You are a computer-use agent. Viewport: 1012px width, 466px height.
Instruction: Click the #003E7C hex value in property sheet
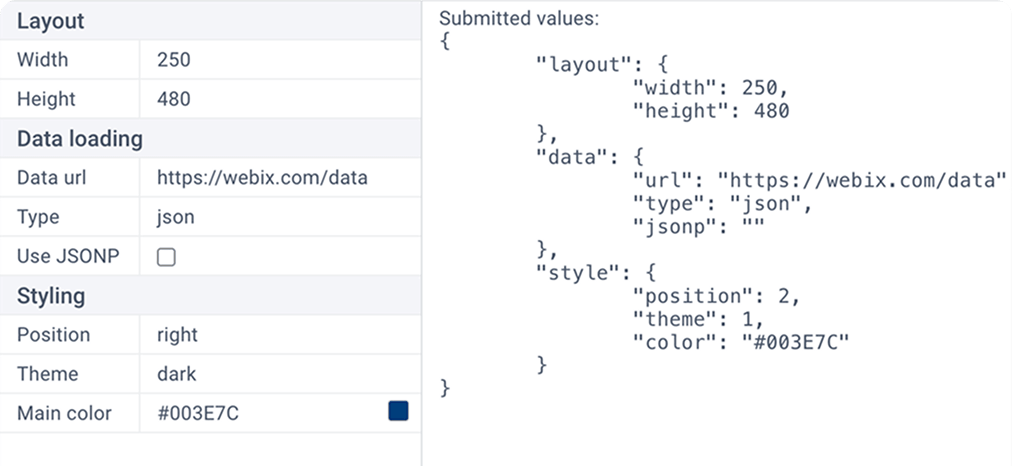[x=198, y=413]
